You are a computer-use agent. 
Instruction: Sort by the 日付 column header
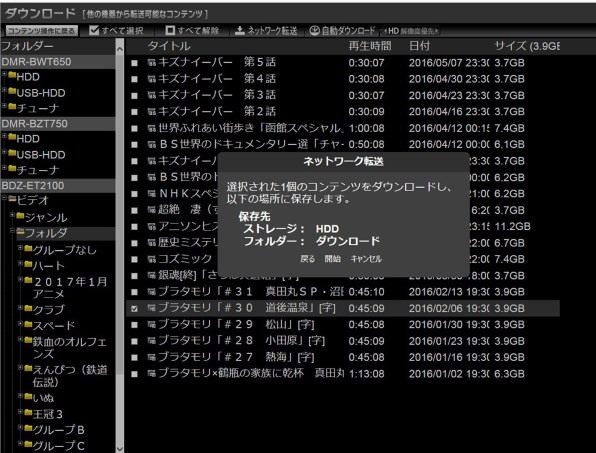coord(420,46)
